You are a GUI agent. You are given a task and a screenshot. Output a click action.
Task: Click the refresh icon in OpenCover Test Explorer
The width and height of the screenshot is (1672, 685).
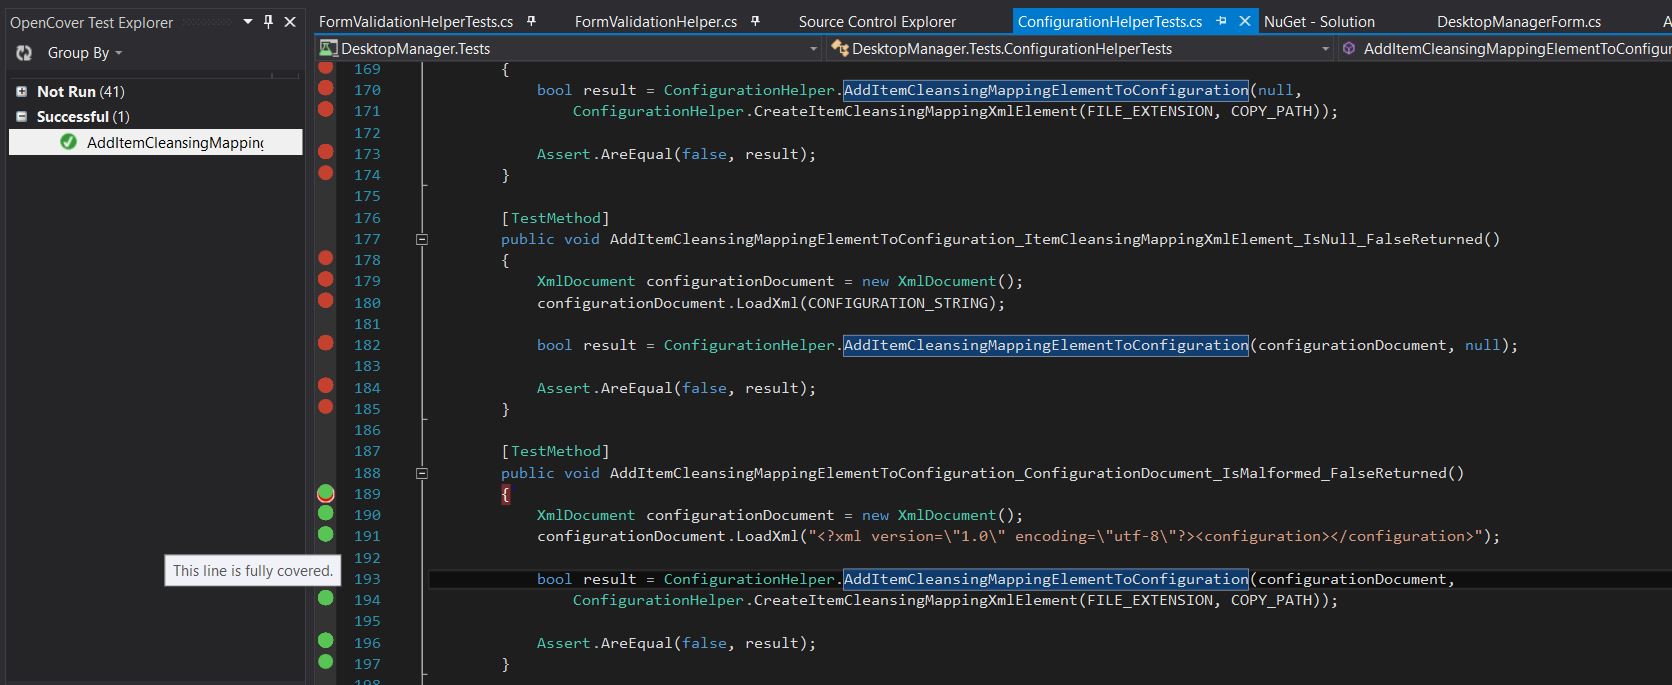pyautogui.click(x=24, y=53)
